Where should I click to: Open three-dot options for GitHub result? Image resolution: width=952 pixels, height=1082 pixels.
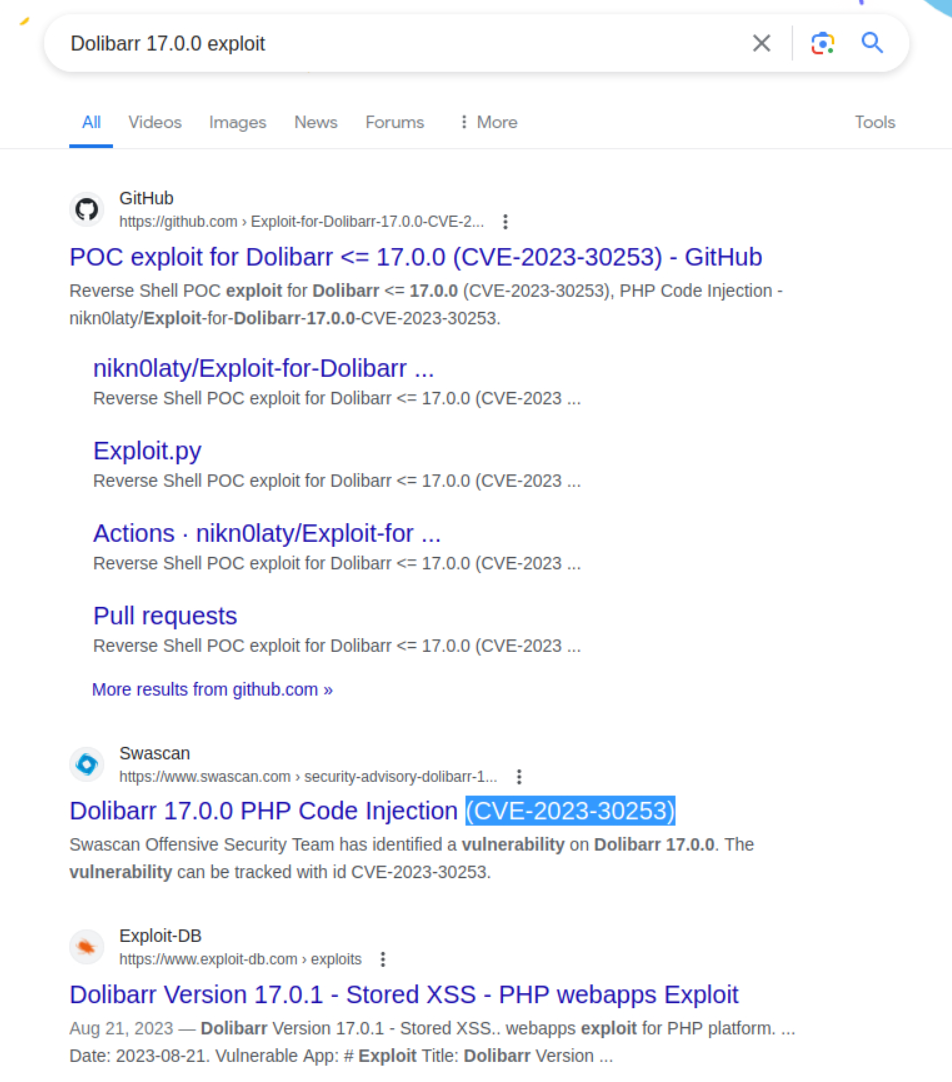pyautogui.click(x=505, y=222)
